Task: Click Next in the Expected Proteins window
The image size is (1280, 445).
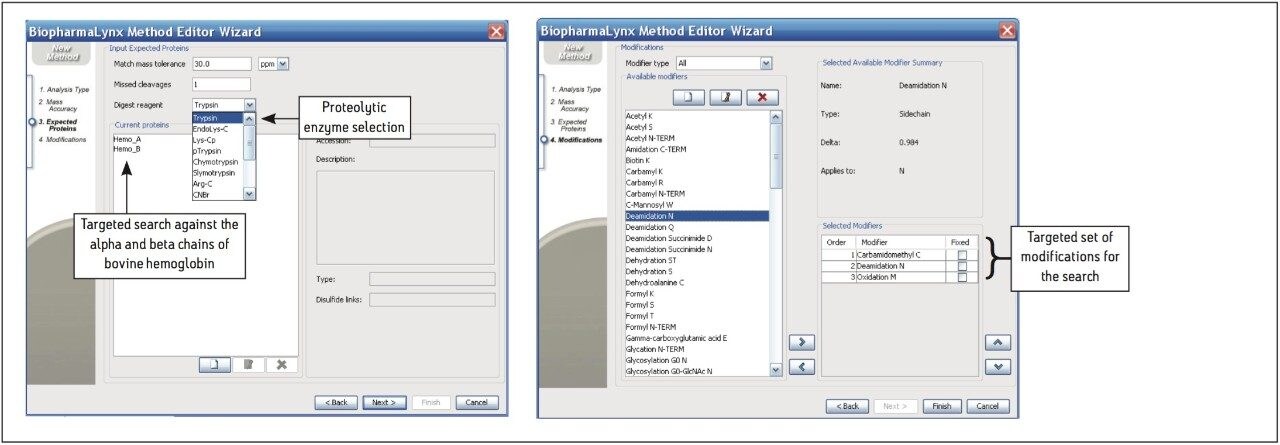Action: [384, 402]
